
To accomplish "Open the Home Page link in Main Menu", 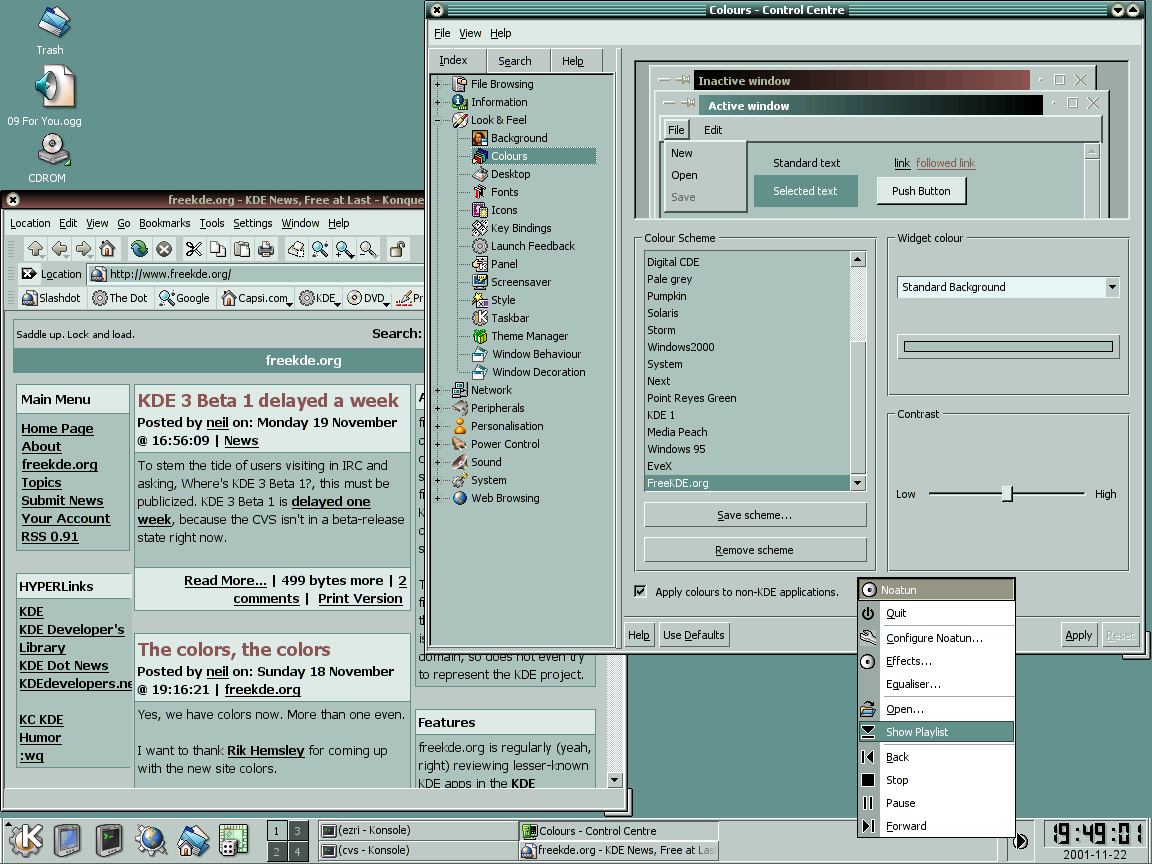I will pos(57,428).
